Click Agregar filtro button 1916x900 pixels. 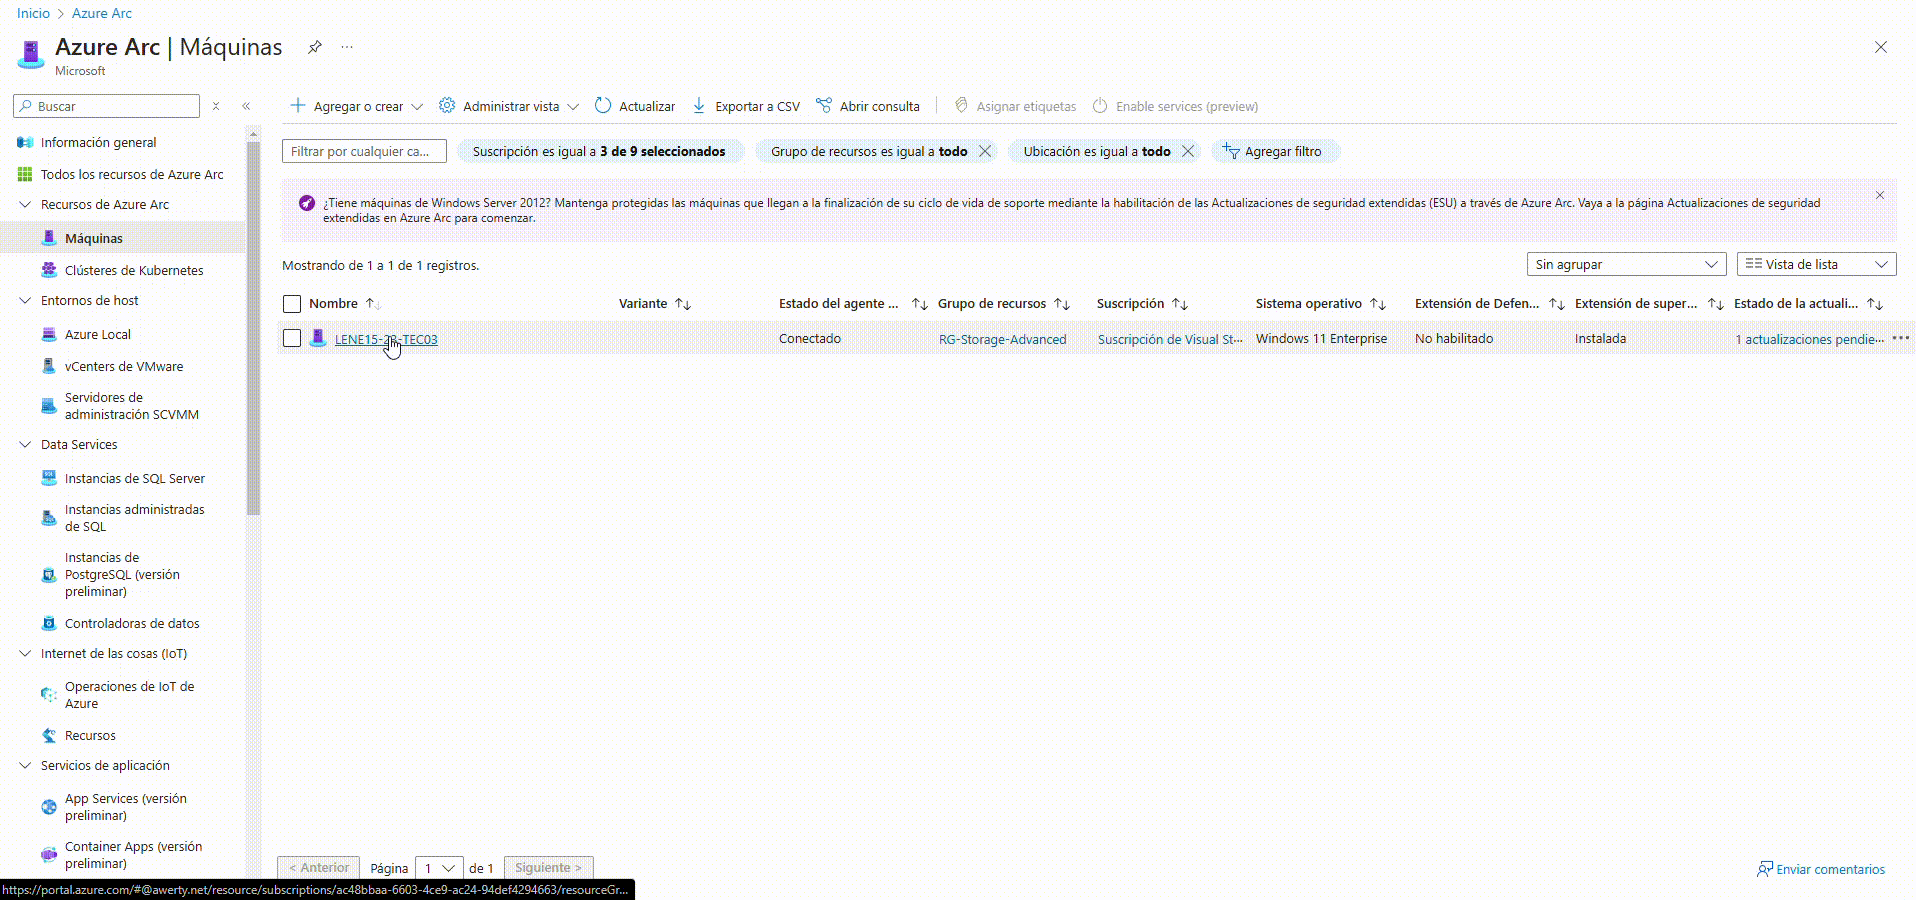click(x=1273, y=151)
